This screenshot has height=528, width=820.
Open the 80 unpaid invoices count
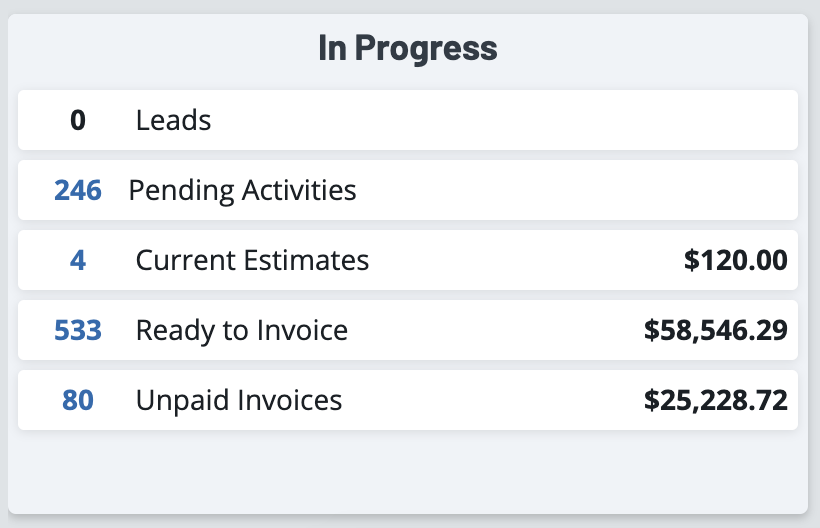pos(78,401)
